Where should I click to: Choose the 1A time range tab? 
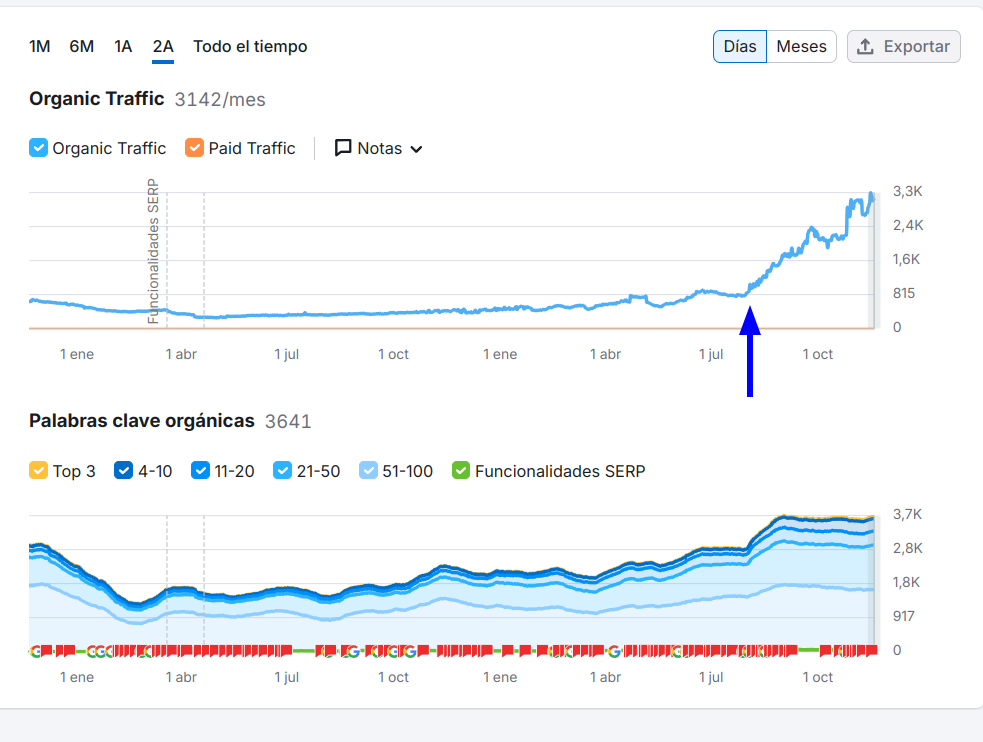[x=123, y=47]
